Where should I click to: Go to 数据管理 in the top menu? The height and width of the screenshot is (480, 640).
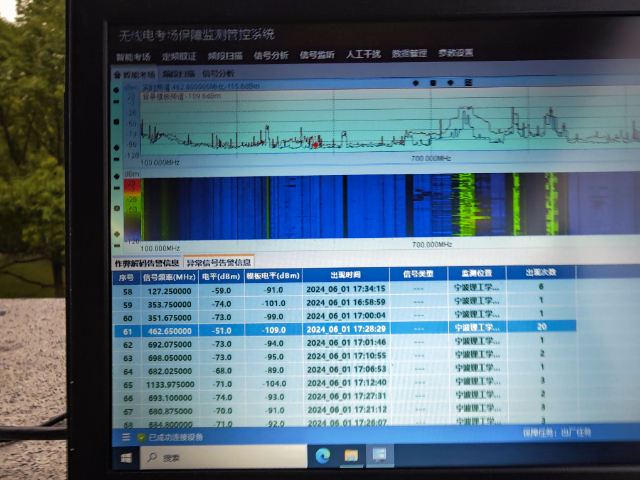point(409,54)
